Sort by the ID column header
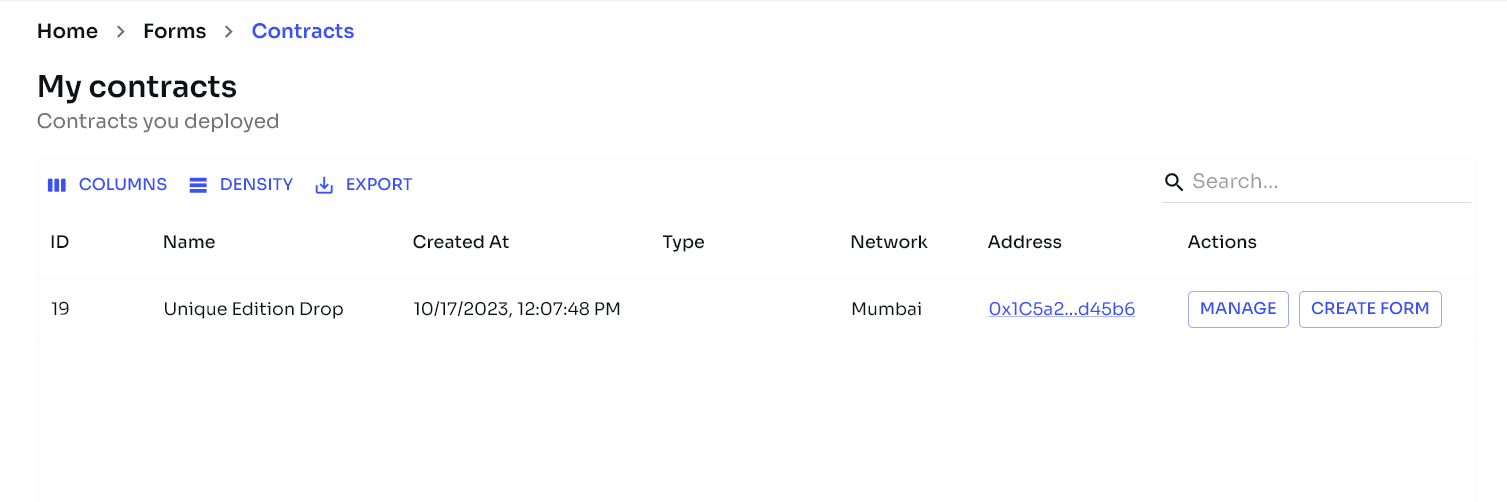This screenshot has width=1507, height=502. point(60,242)
